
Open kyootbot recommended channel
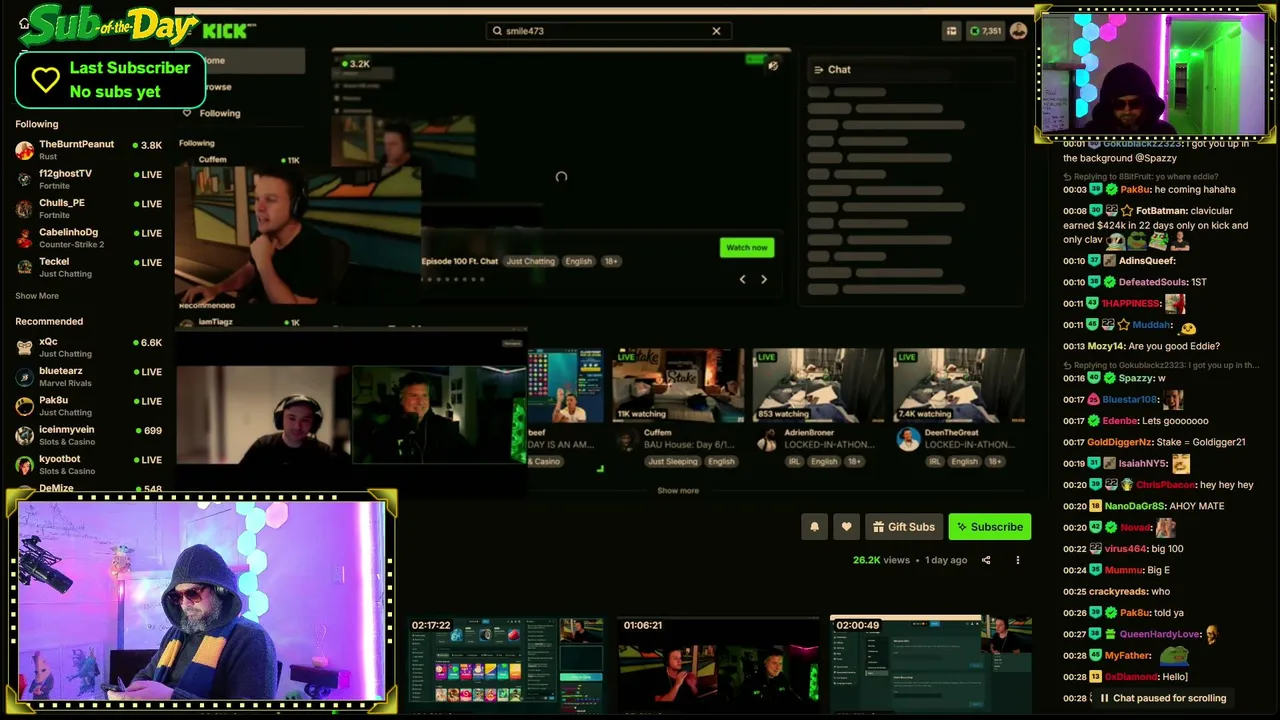click(88, 464)
